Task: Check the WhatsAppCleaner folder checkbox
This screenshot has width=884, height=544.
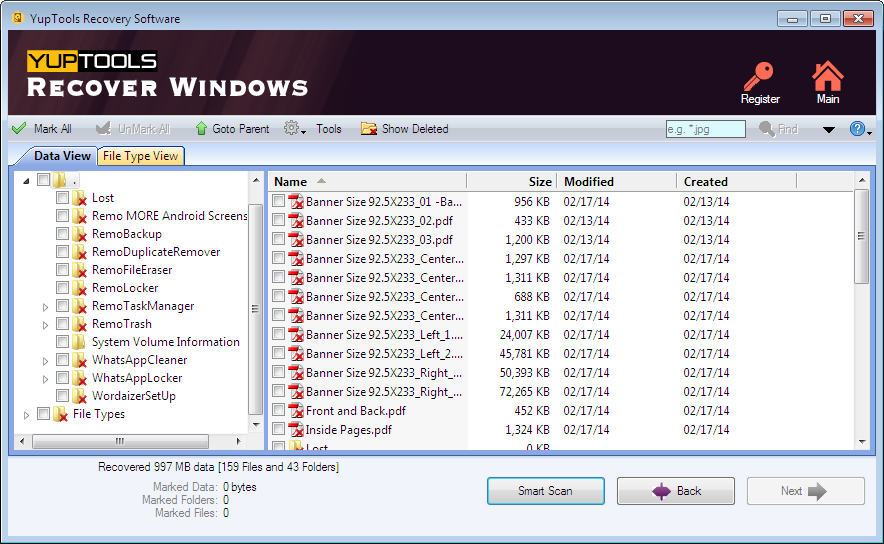Action: click(x=63, y=360)
